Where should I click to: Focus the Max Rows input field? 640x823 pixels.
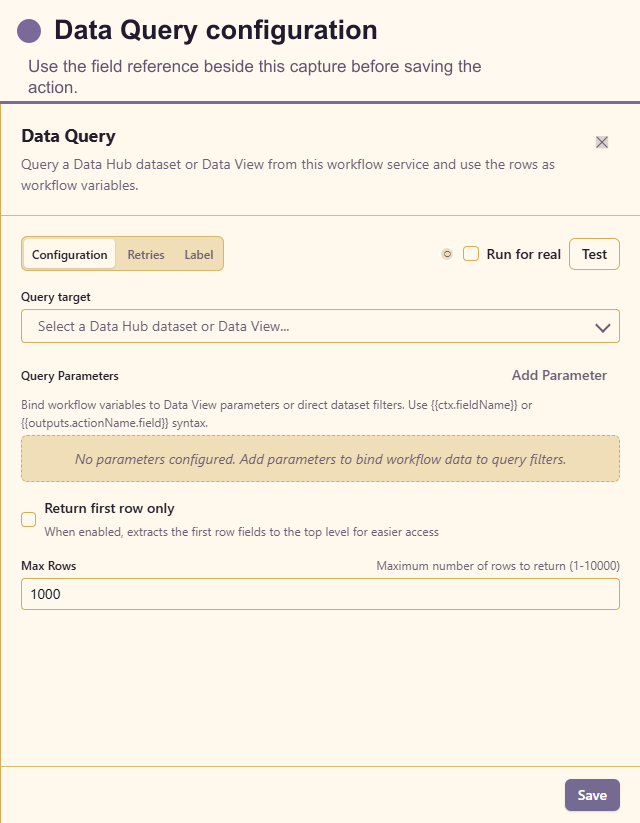[x=320, y=594]
